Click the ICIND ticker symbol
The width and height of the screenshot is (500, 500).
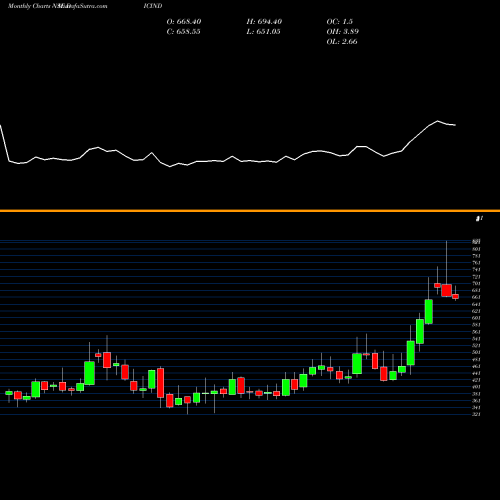point(153,6)
